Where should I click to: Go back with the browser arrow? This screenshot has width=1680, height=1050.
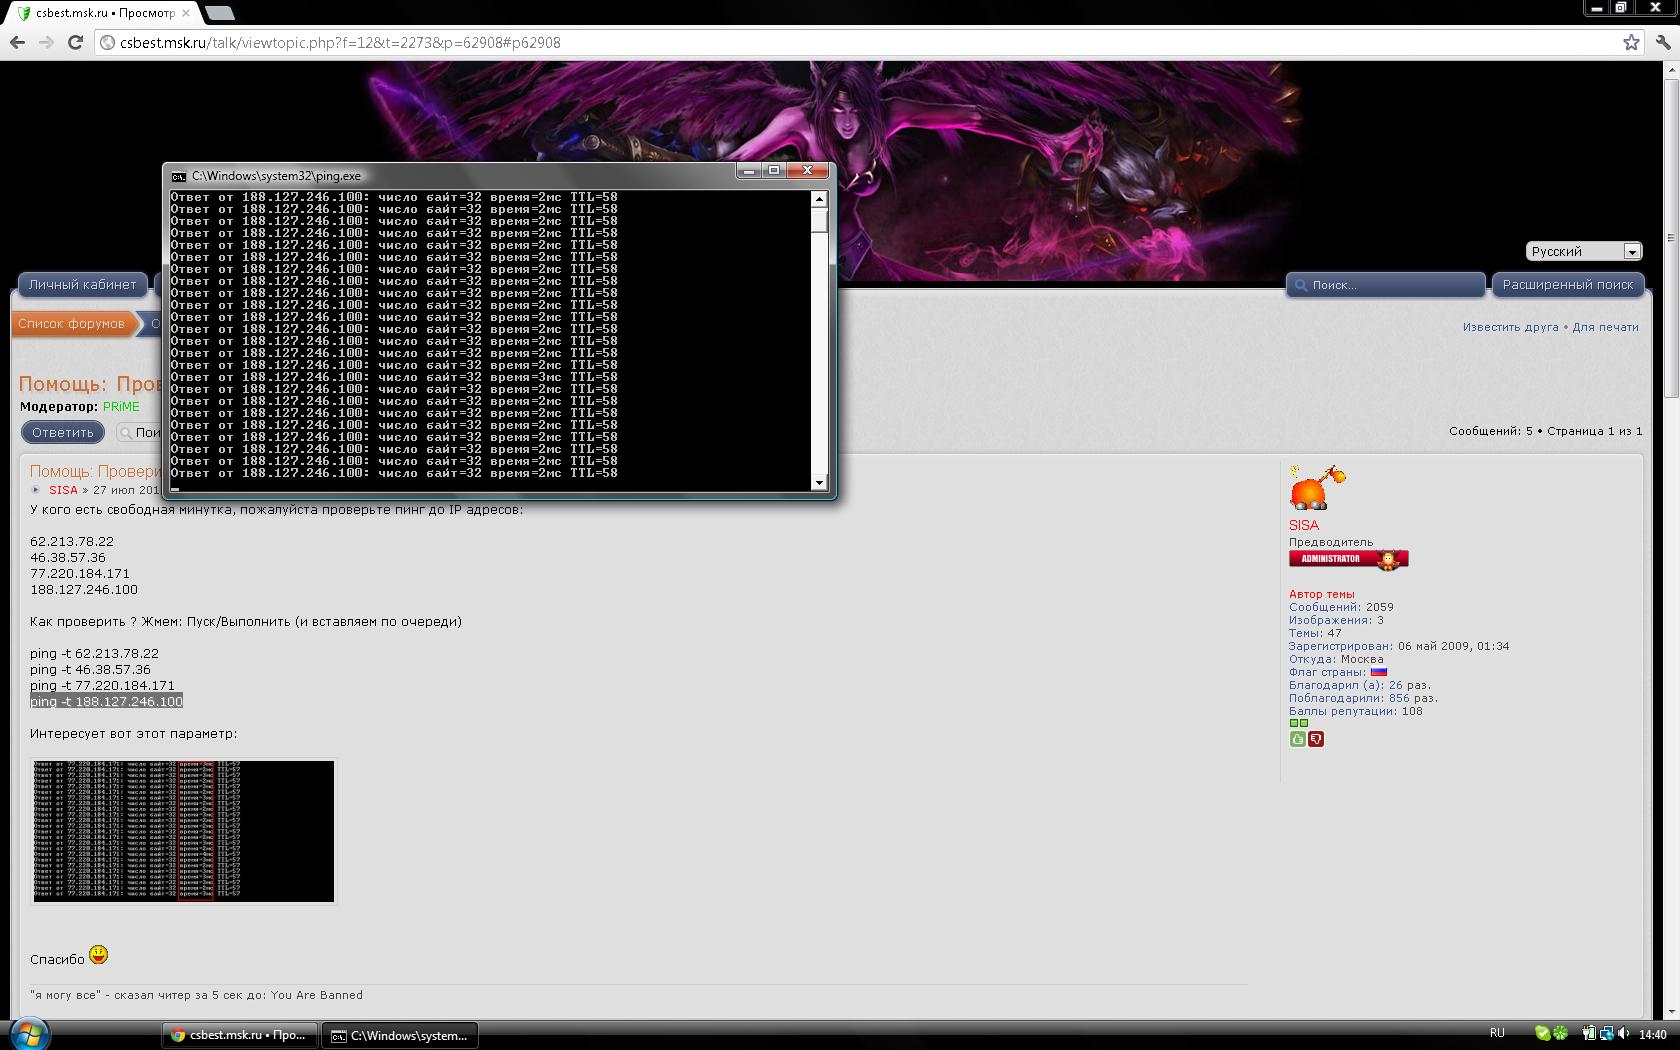[x=17, y=42]
